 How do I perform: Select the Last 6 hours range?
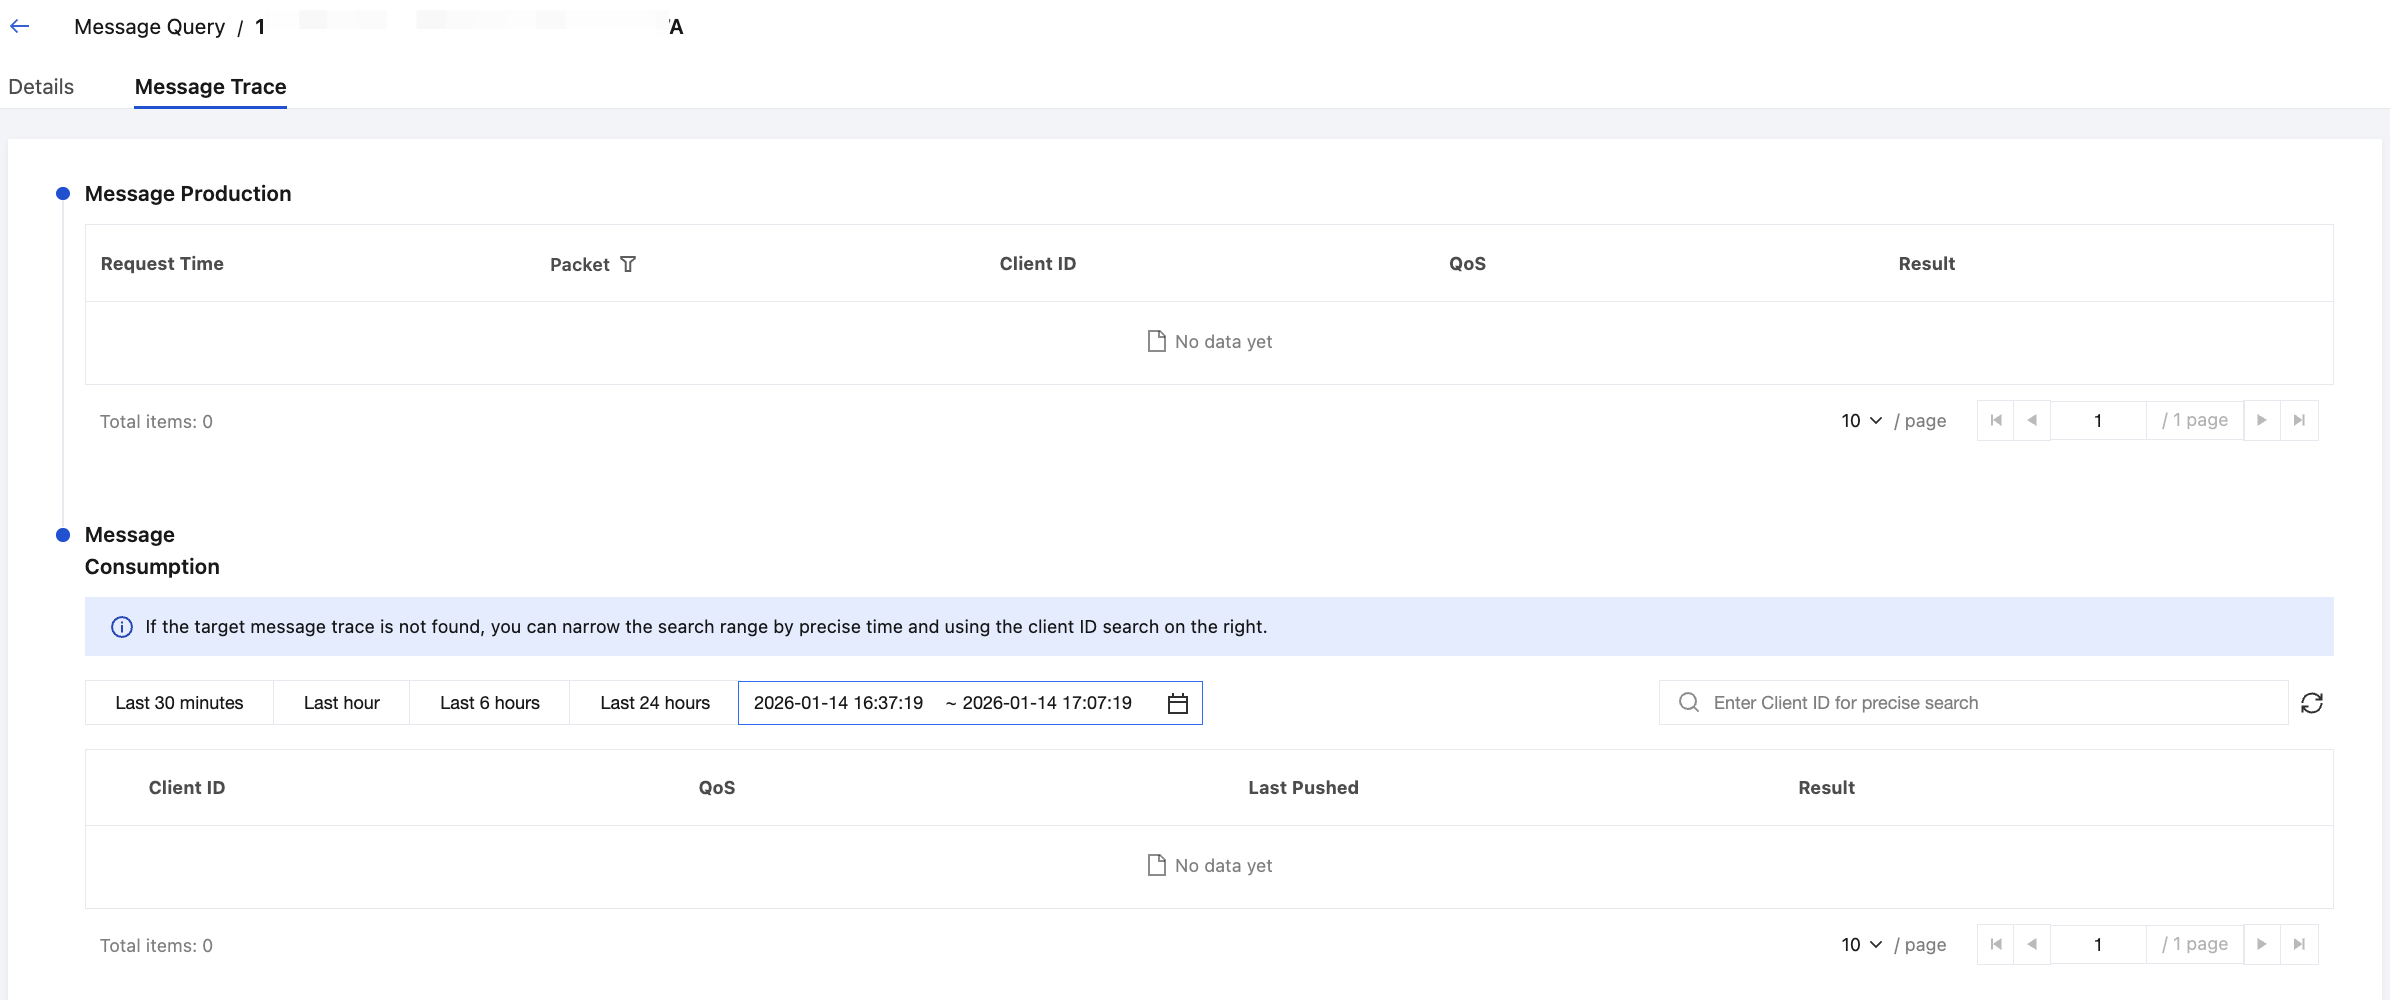coord(489,703)
